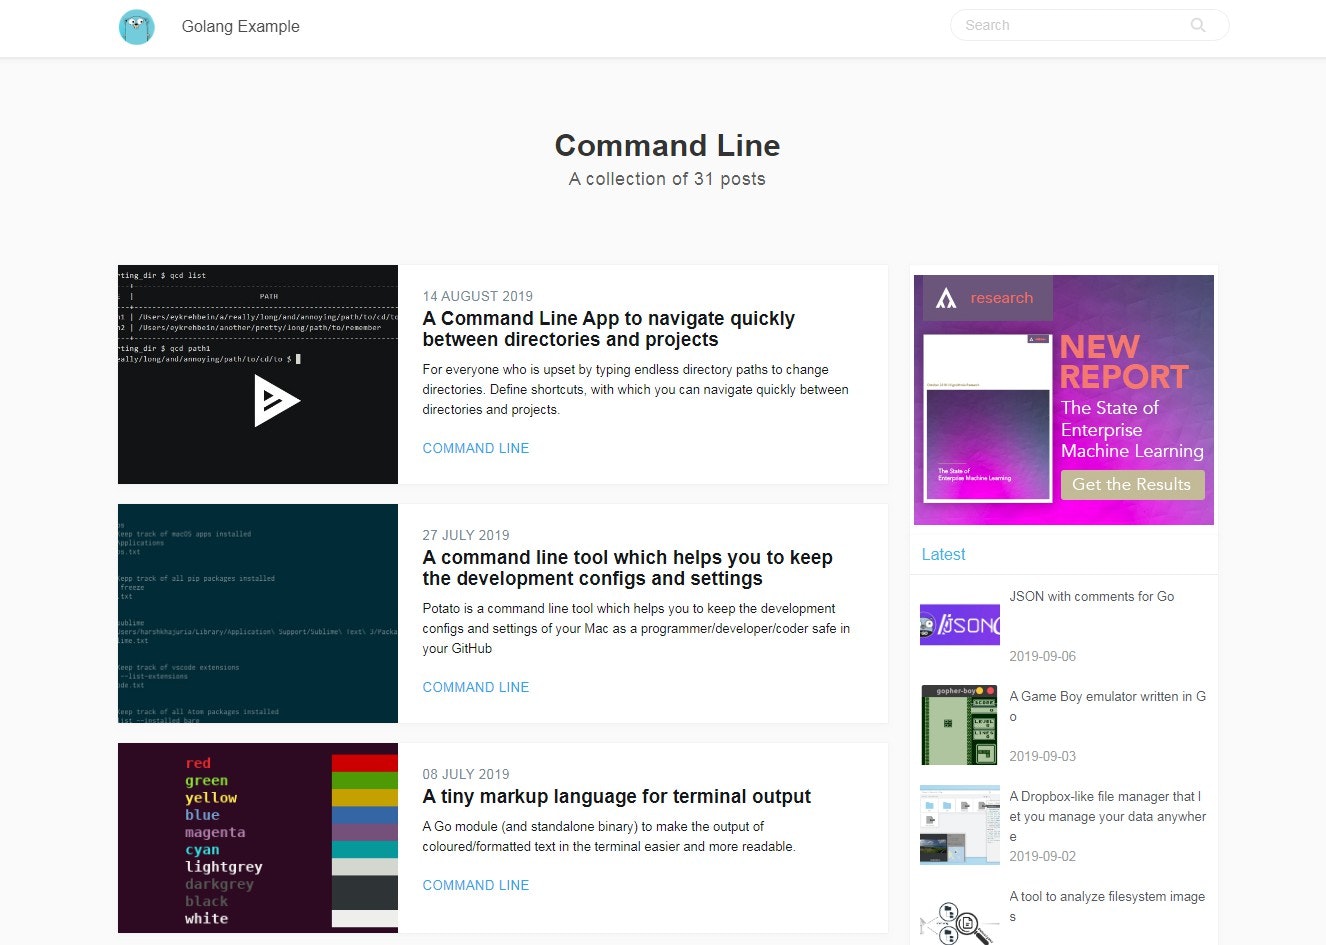
Task: Open the Latest tab in the sidebar
Action: pos(942,554)
